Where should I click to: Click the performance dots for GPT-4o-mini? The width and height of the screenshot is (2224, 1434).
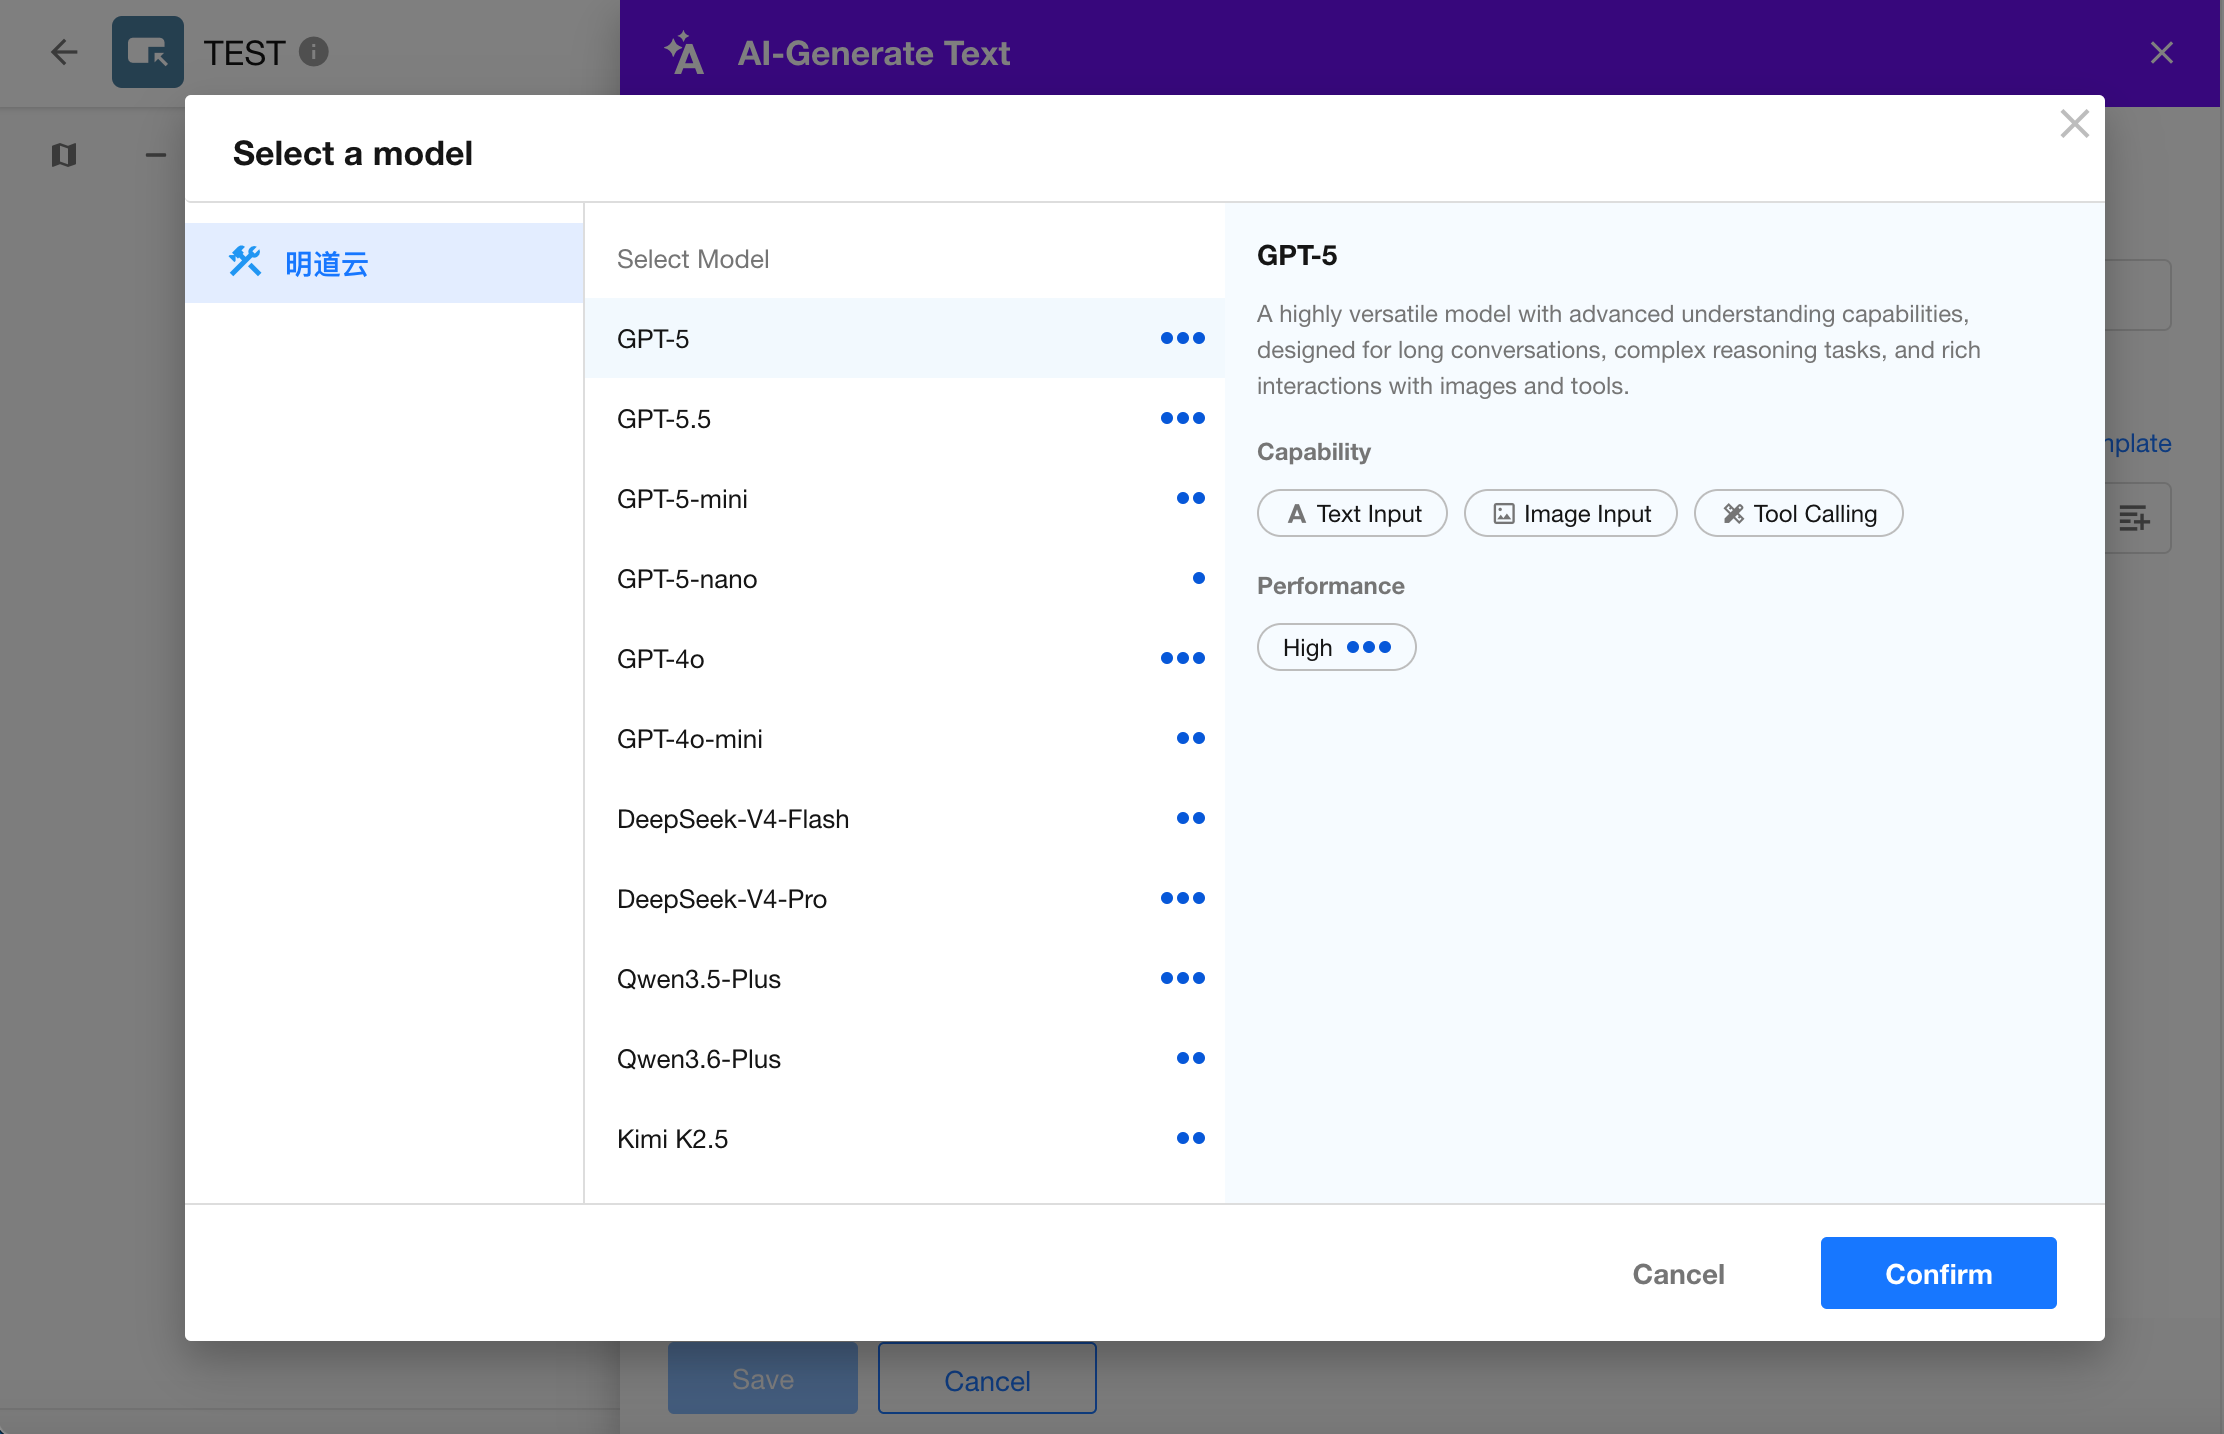pos(1191,738)
